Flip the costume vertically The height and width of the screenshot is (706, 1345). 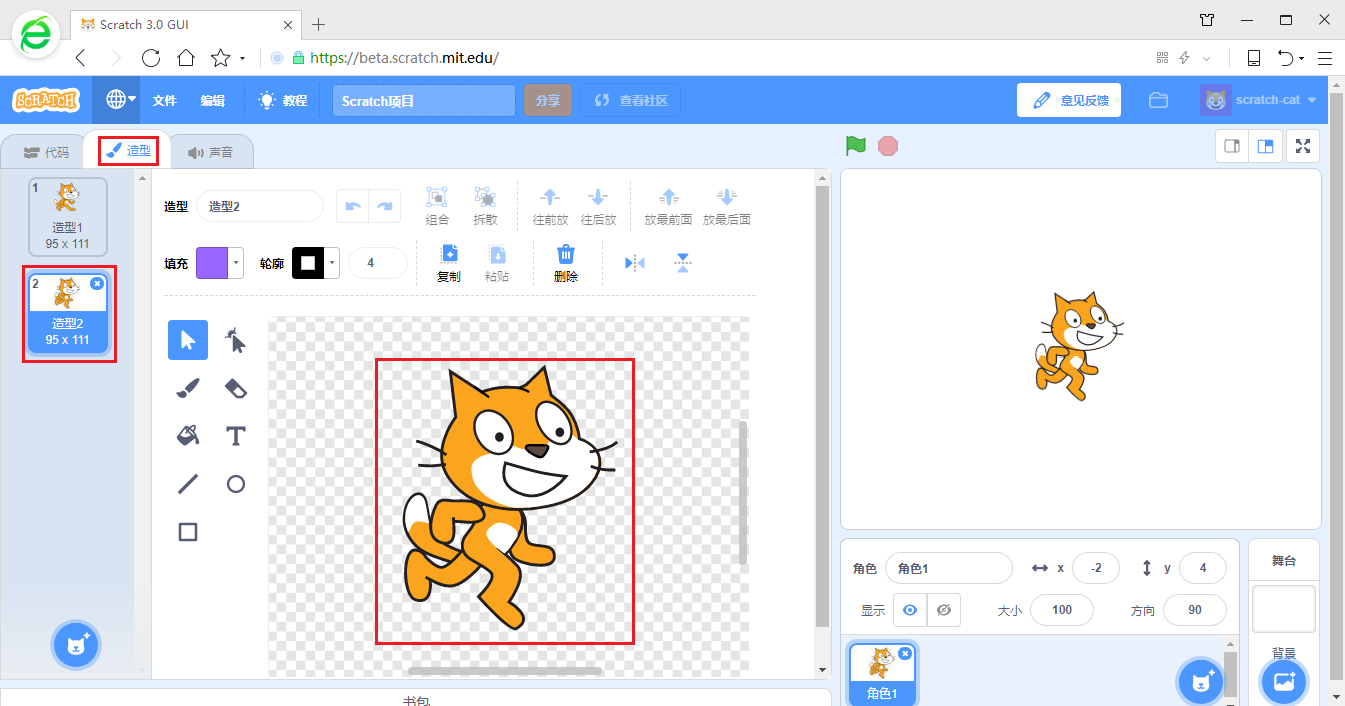pos(683,263)
